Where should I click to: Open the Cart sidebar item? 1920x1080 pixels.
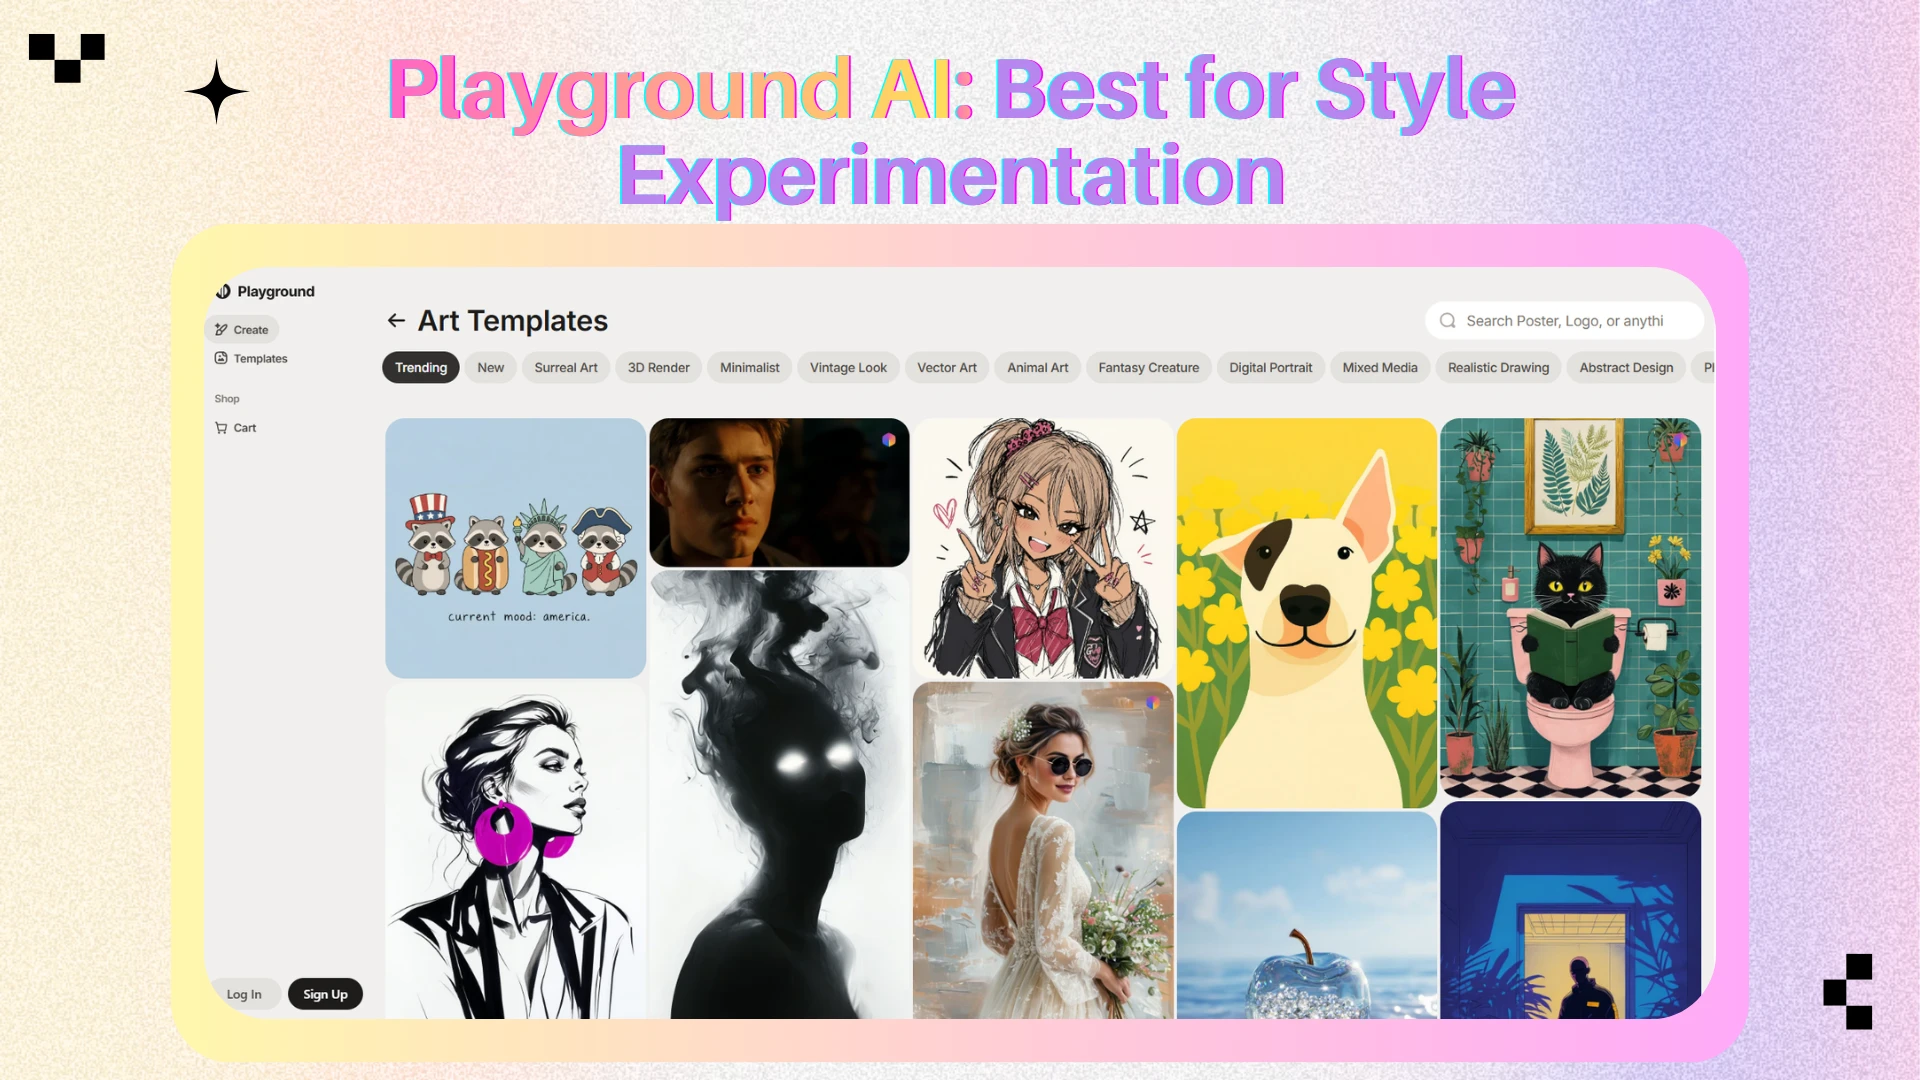[236, 427]
